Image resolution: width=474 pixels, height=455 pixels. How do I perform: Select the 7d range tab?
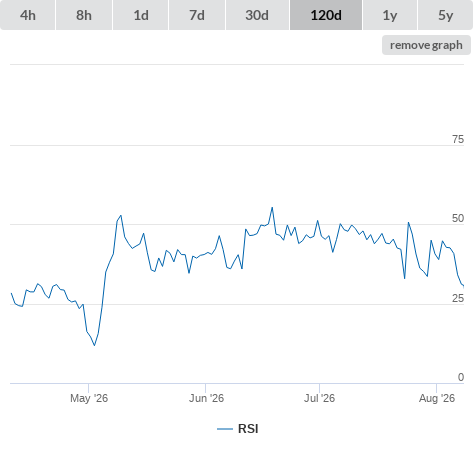[197, 15]
